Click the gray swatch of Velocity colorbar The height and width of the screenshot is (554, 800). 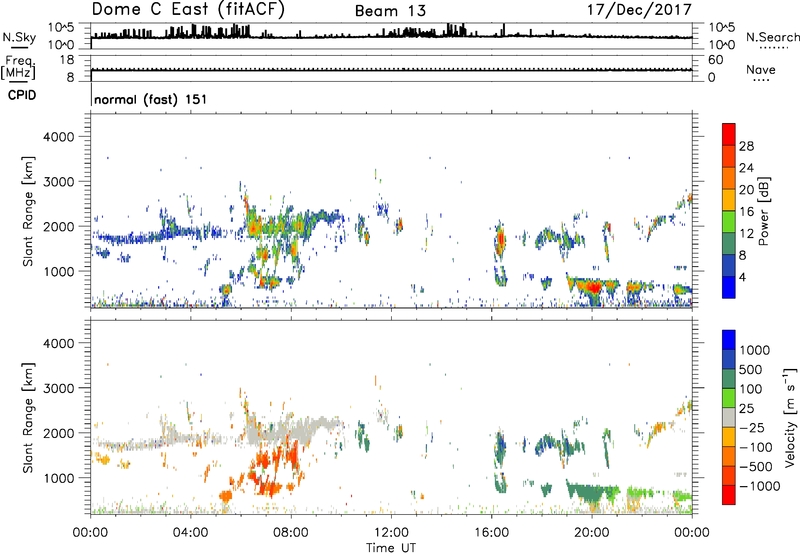pos(729,417)
